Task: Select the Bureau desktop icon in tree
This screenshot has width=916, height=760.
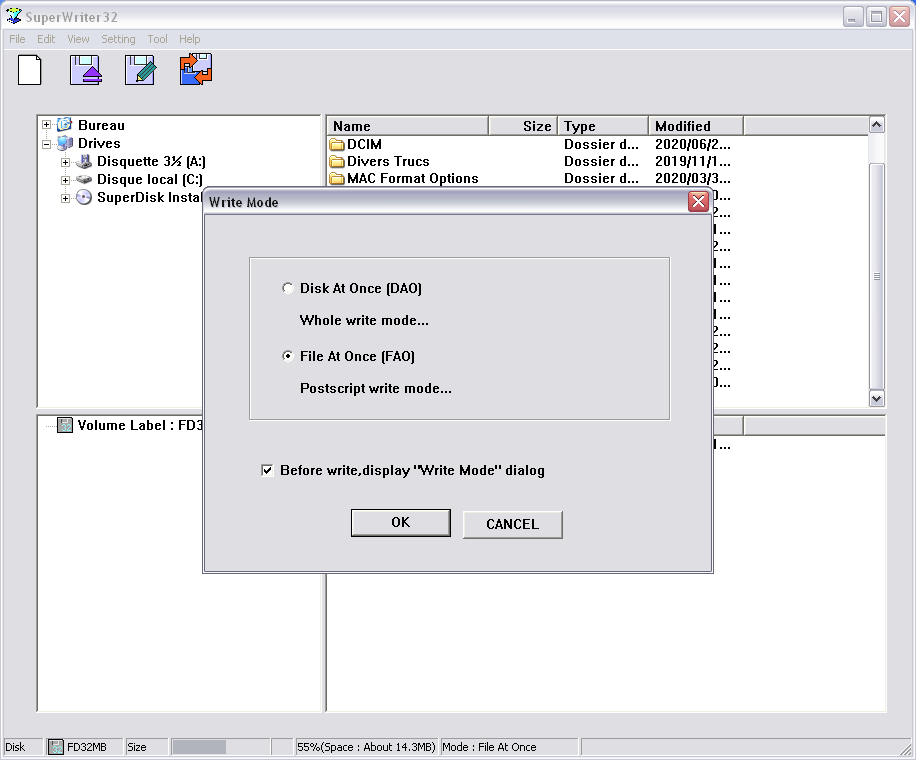Action: [65, 125]
